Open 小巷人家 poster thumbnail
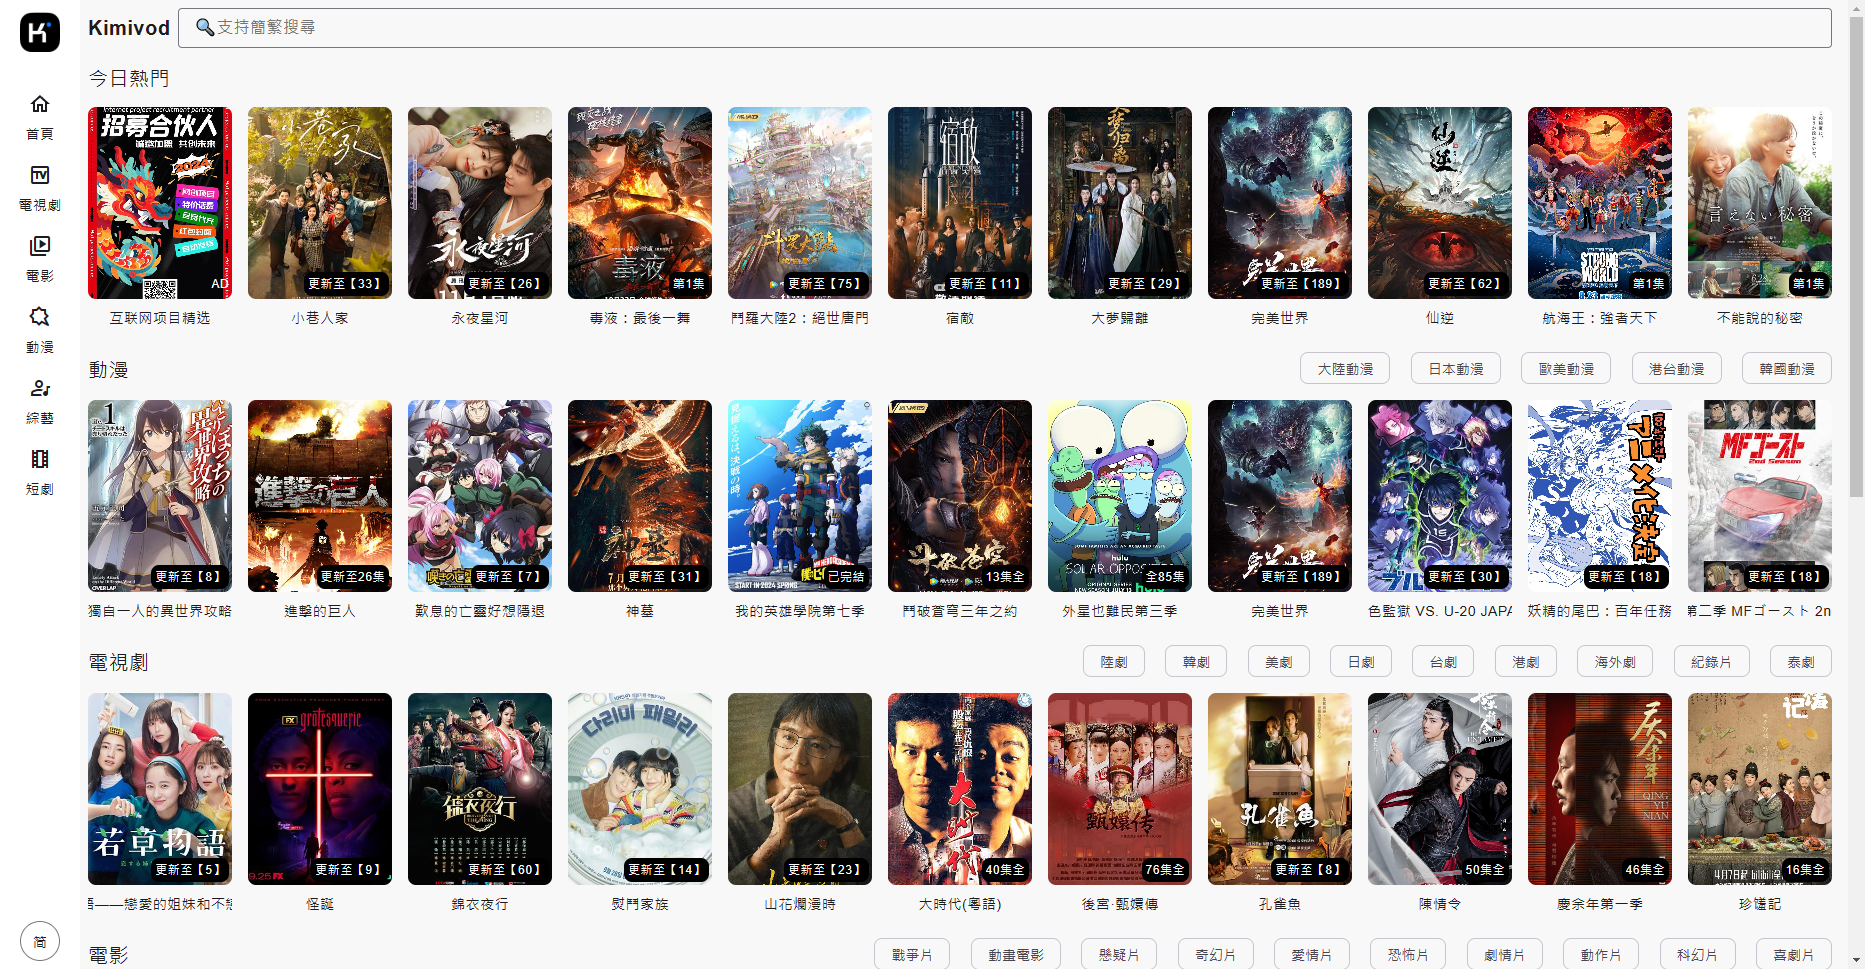This screenshot has width=1865, height=969. click(320, 203)
